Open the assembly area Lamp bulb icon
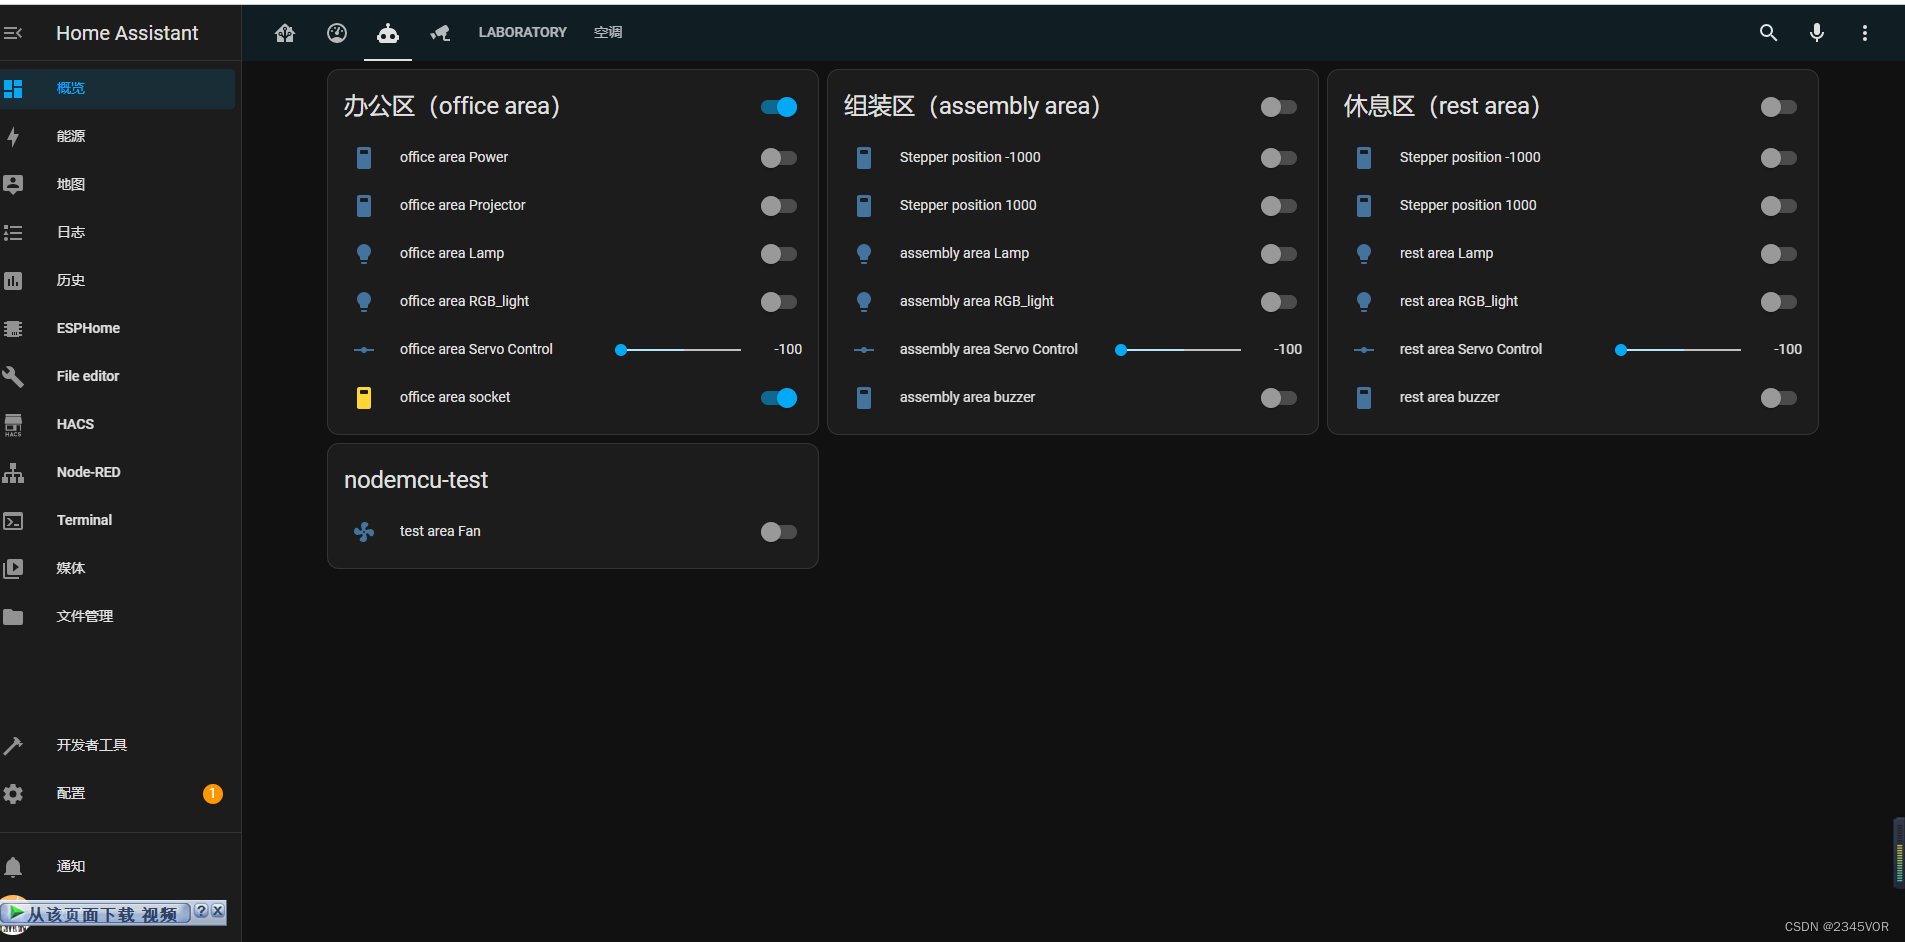Screen dimensions: 1905x942 tap(864, 254)
